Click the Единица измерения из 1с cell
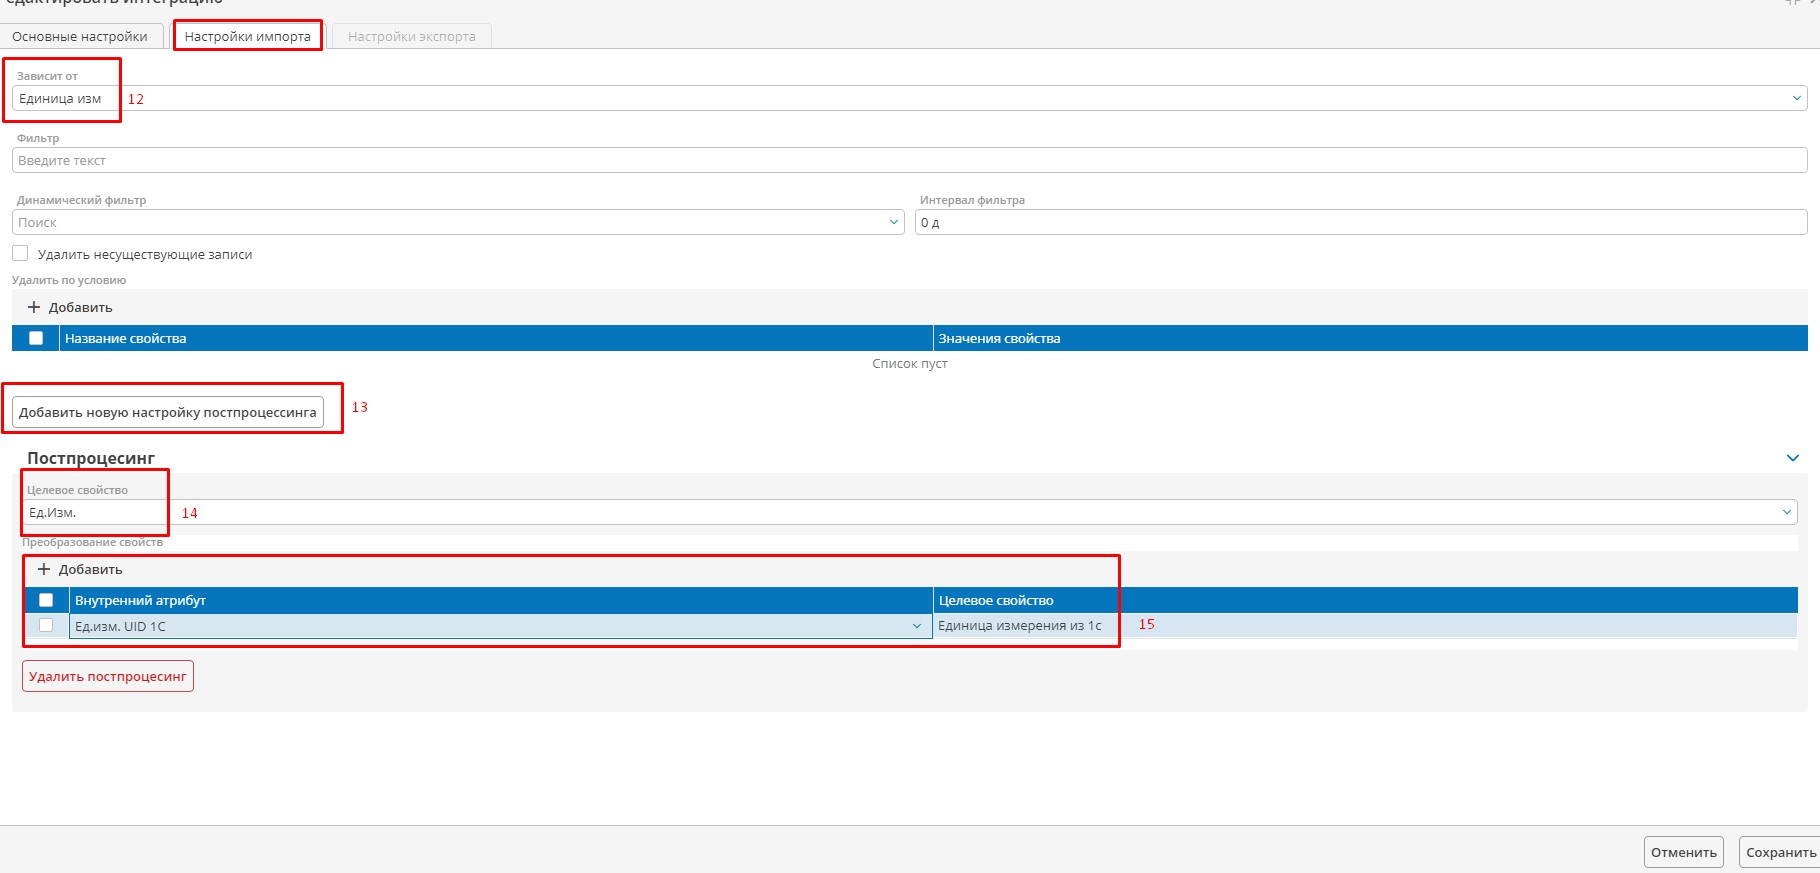Screen dimensions: 1820x873 click(x=1365, y=626)
